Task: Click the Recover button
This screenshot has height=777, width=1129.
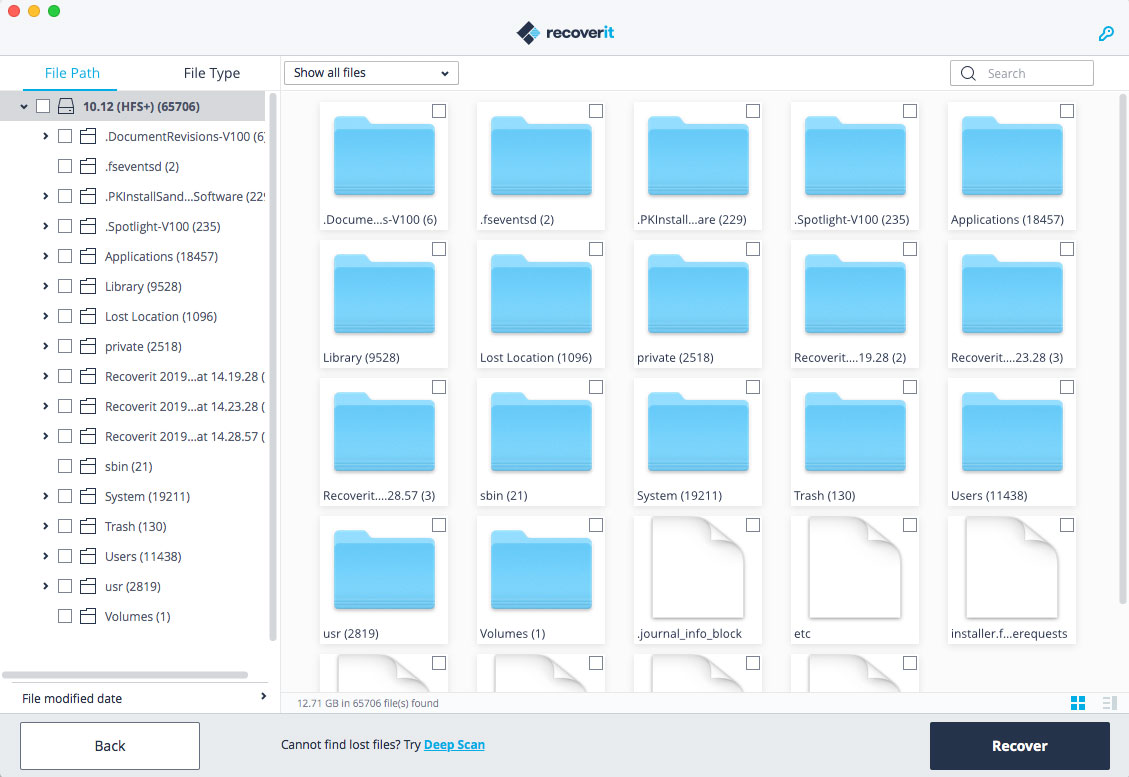Action: click(1019, 745)
